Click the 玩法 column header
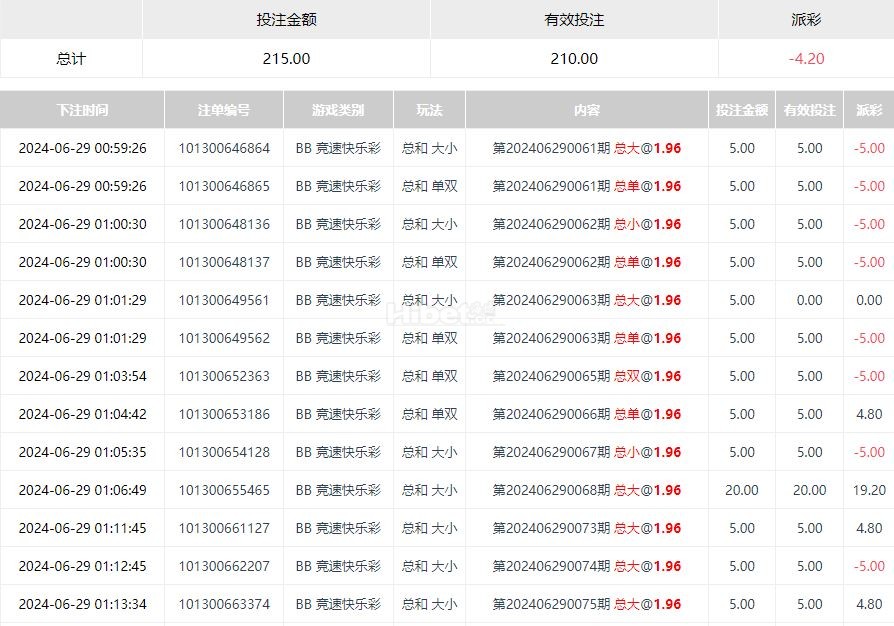The width and height of the screenshot is (894, 626). point(429,110)
